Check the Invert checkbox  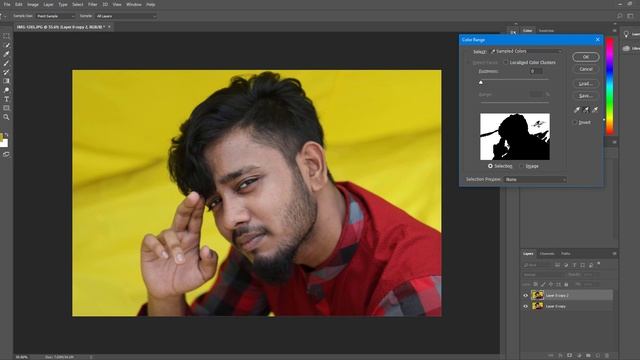575,122
